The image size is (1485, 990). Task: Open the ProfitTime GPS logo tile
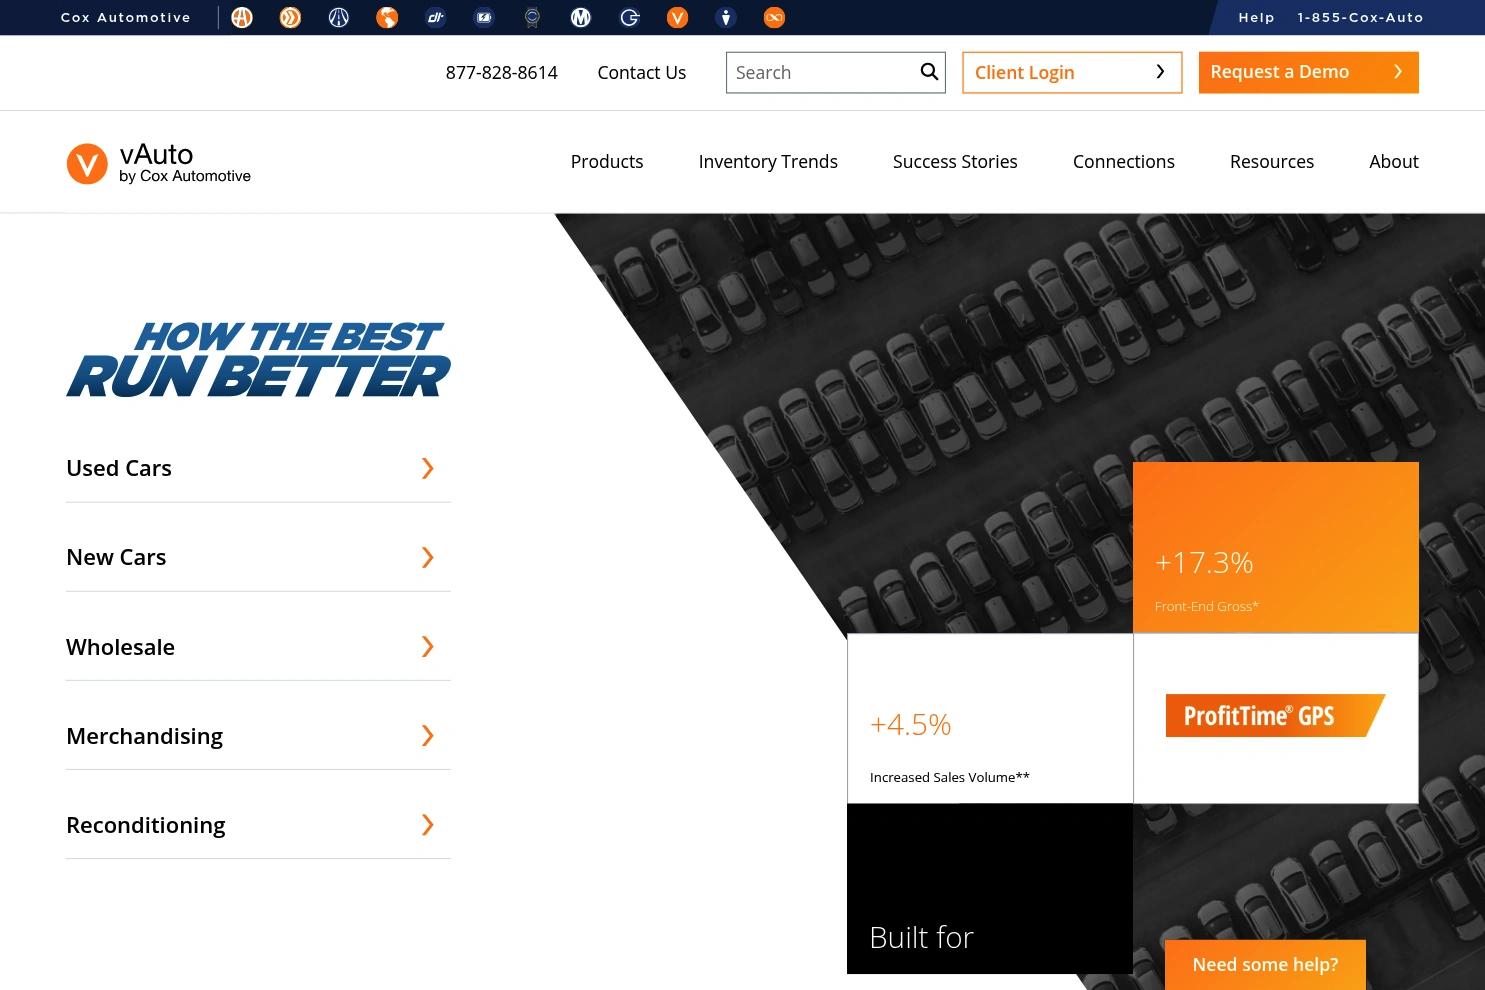1276,718
